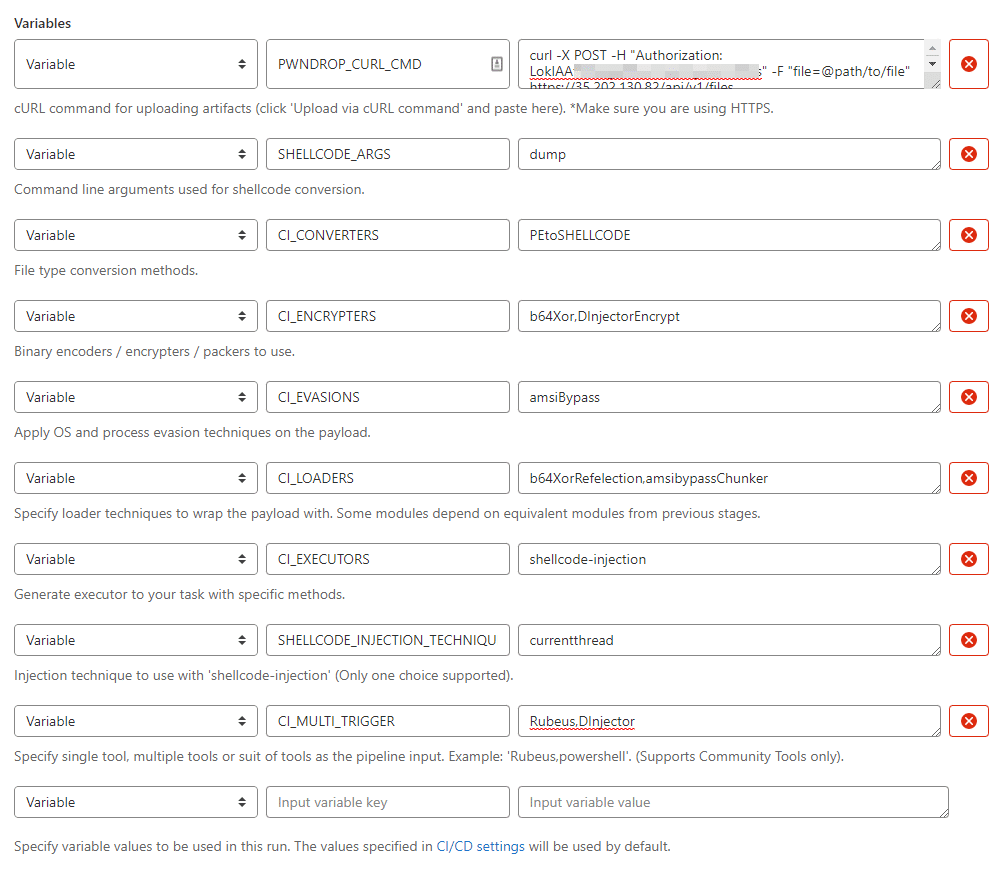Open the CI/CD settings link

(480, 846)
